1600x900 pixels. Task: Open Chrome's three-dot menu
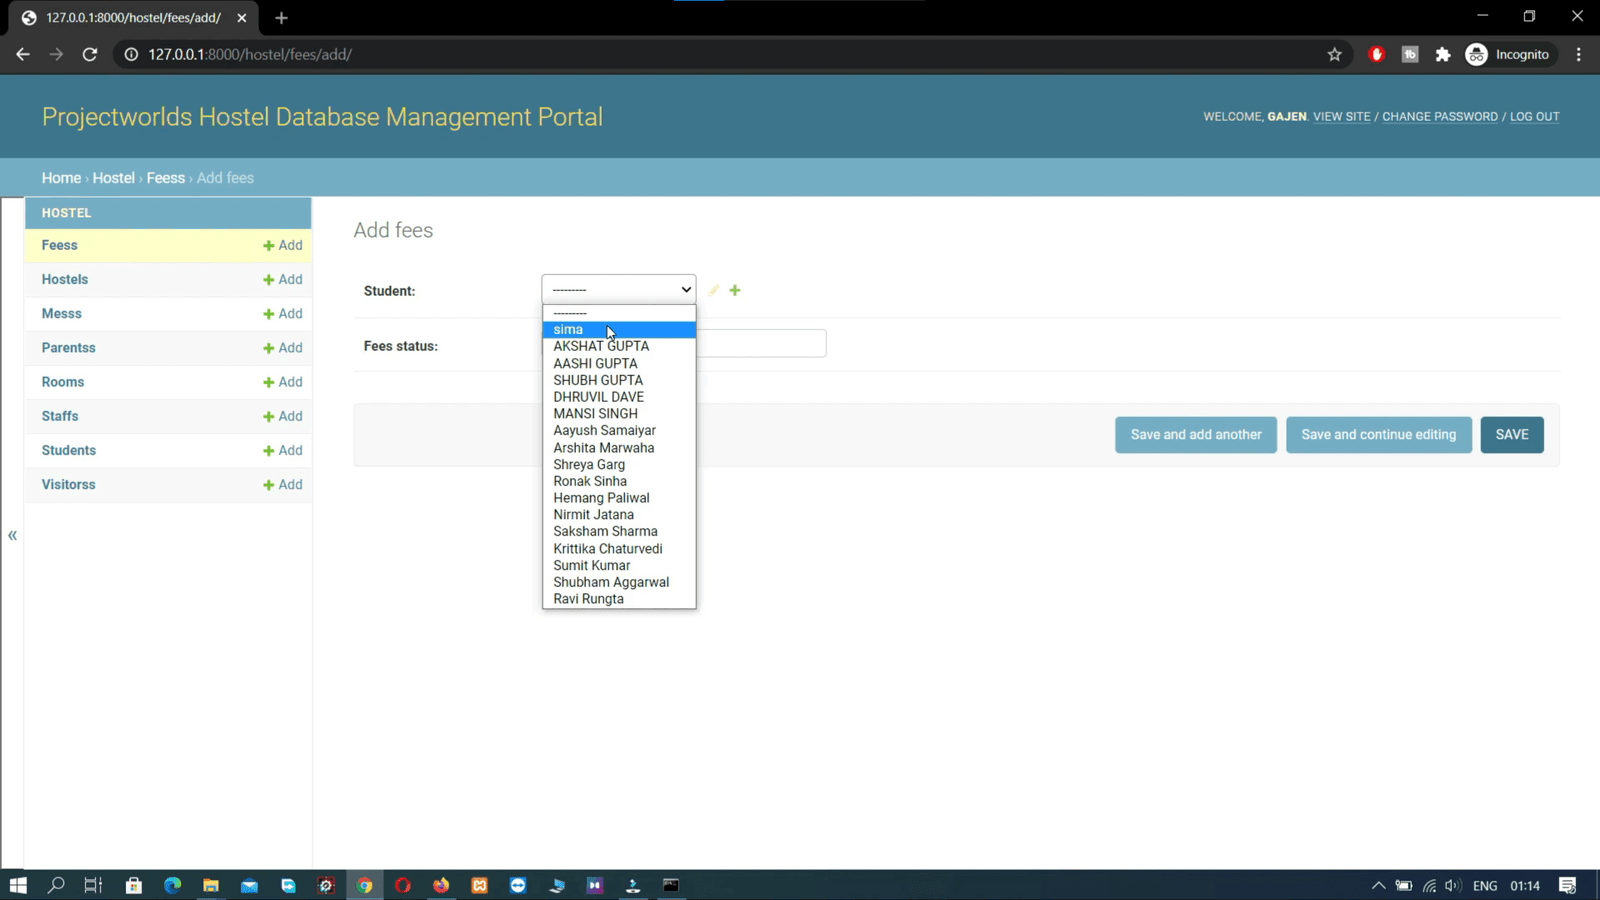tap(1578, 55)
